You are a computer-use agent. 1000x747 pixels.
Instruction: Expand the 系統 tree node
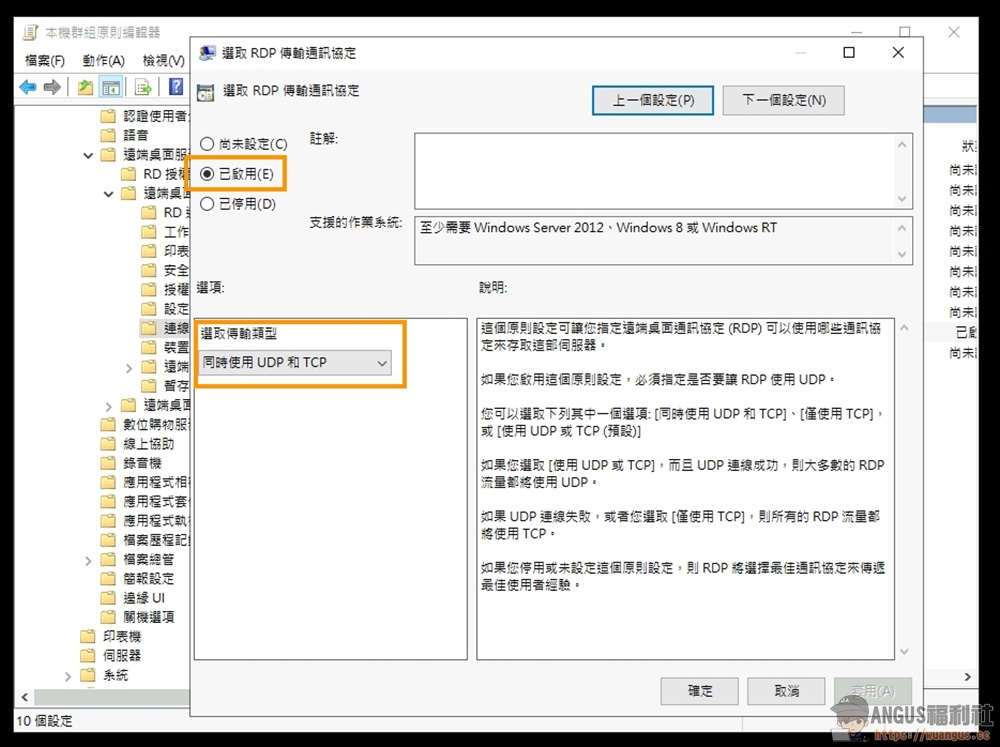click(x=68, y=676)
